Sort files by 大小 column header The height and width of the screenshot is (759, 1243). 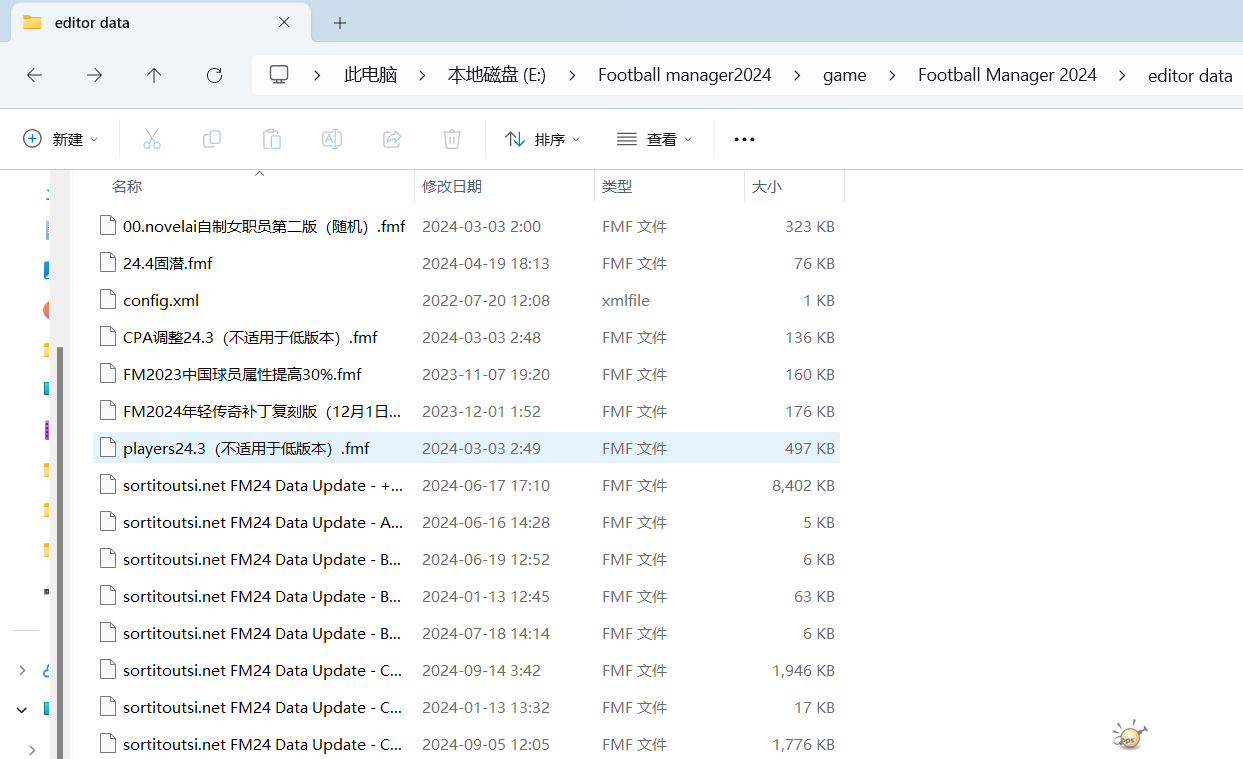[x=767, y=186]
